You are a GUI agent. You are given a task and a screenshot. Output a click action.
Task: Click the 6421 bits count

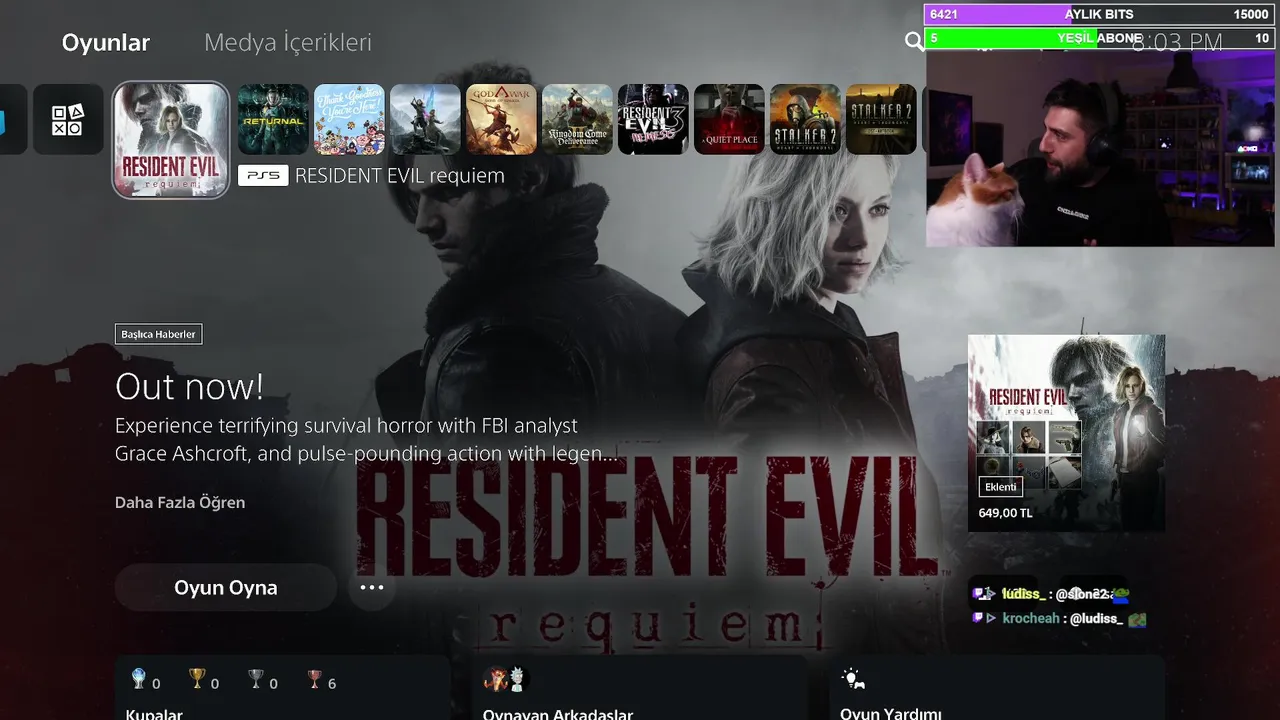pyautogui.click(x=944, y=14)
